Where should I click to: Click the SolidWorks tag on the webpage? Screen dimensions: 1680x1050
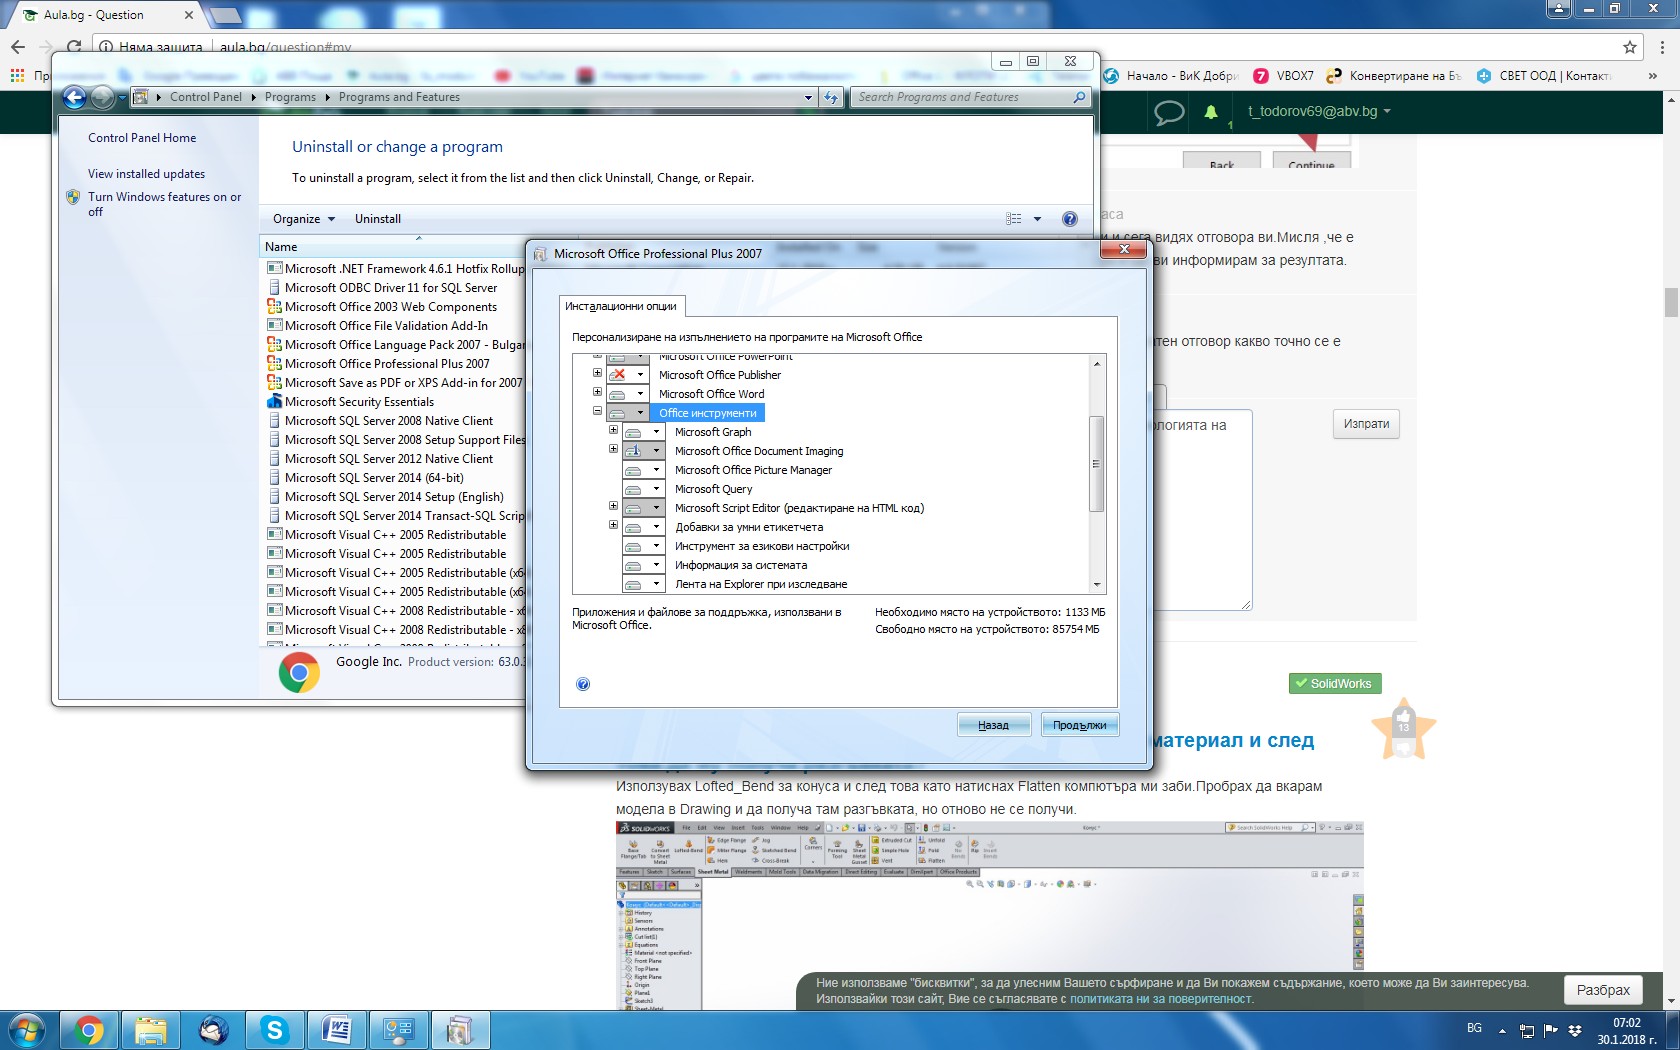pyautogui.click(x=1335, y=684)
